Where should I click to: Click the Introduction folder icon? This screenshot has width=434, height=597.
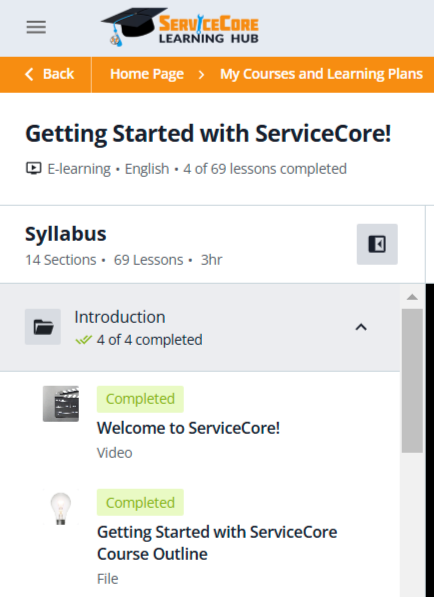(x=43, y=327)
